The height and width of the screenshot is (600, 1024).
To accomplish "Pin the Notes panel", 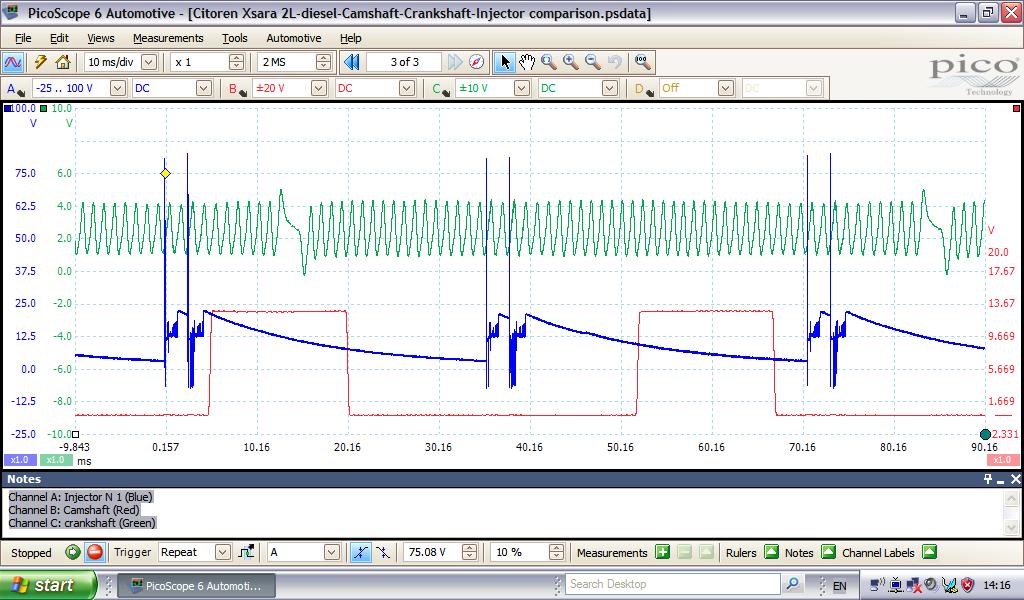I will tap(987, 479).
